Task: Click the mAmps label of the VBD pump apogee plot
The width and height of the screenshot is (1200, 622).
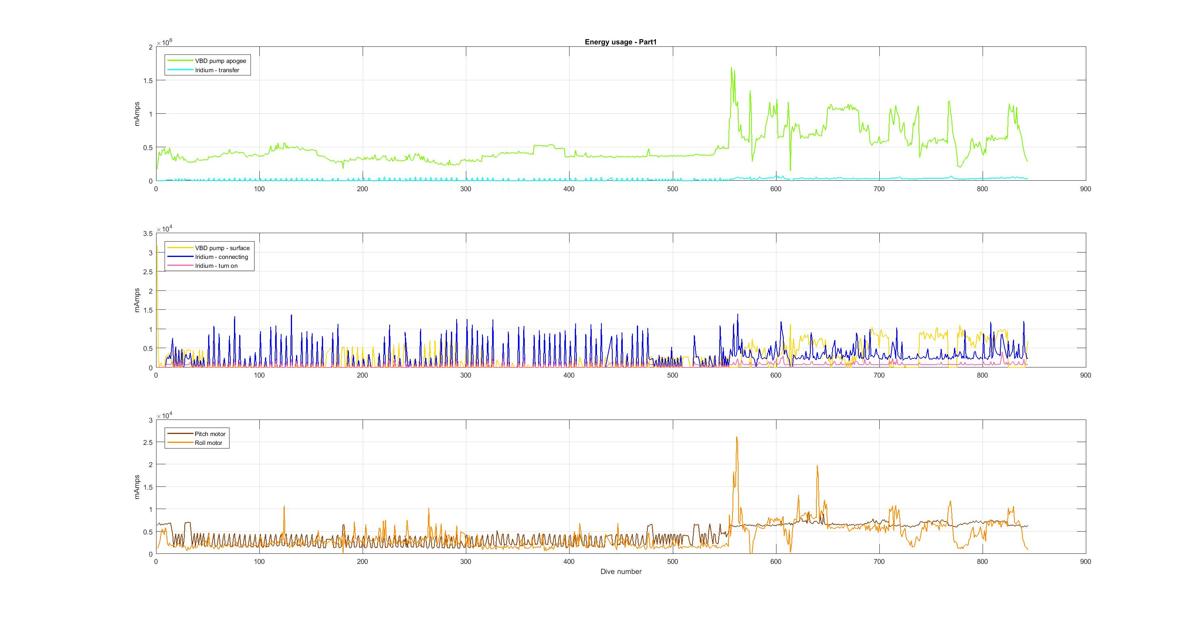Action: click(x=137, y=114)
